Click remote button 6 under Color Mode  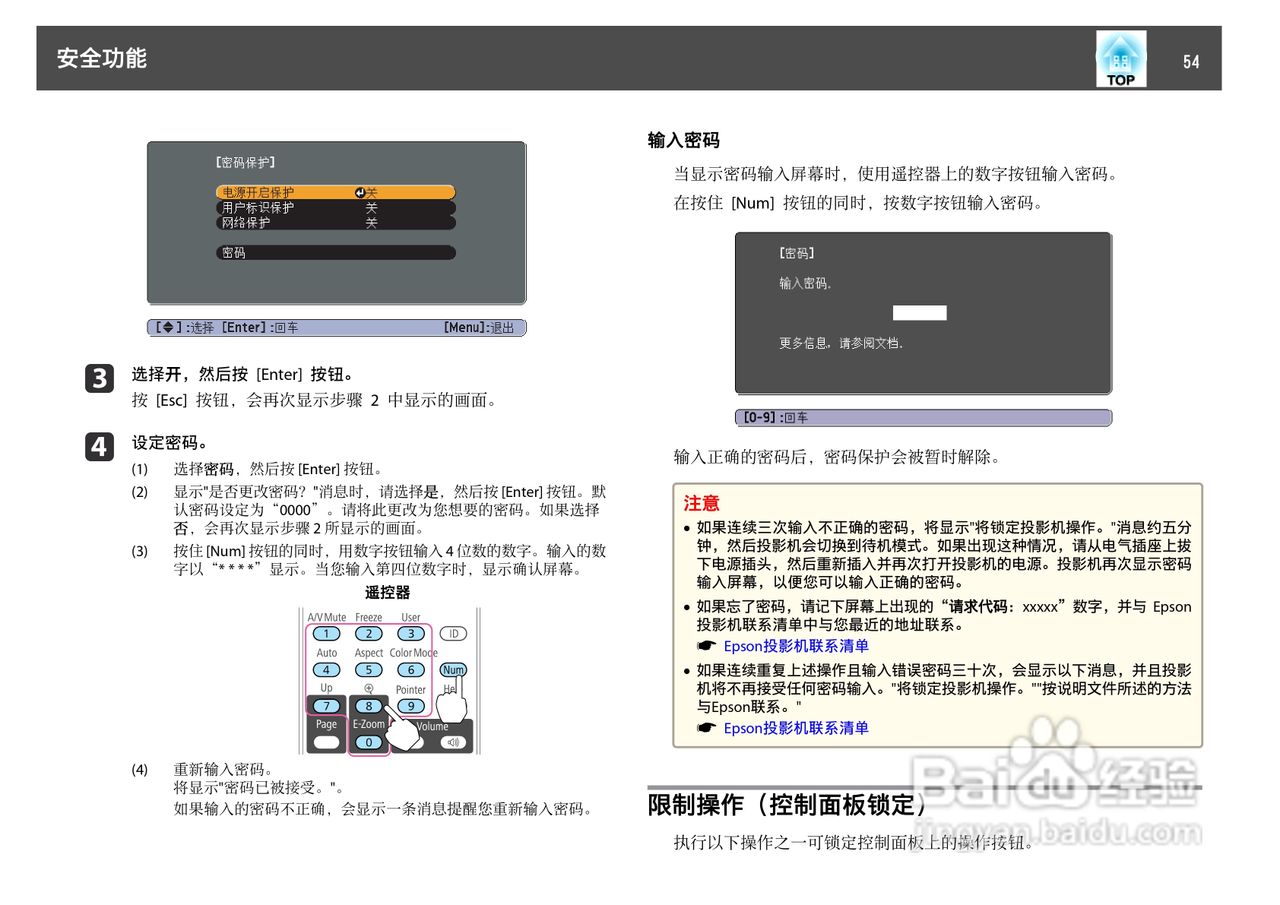pyautogui.click(x=411, y=670)
